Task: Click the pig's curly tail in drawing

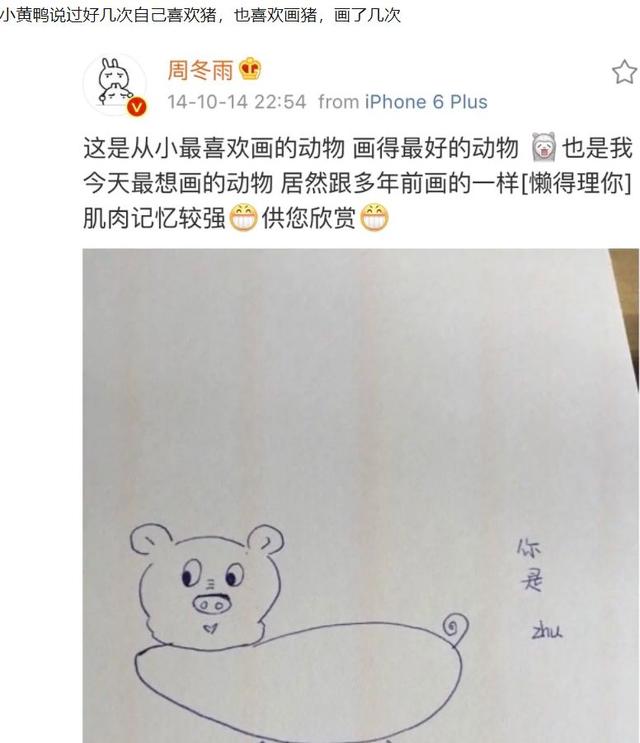Action: pos(456,629)
